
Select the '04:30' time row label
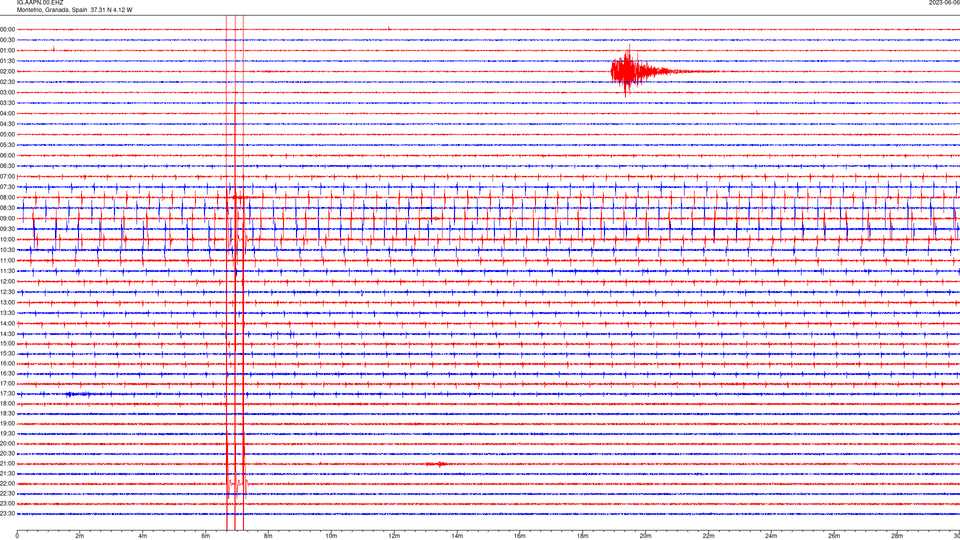click(7, 124)
